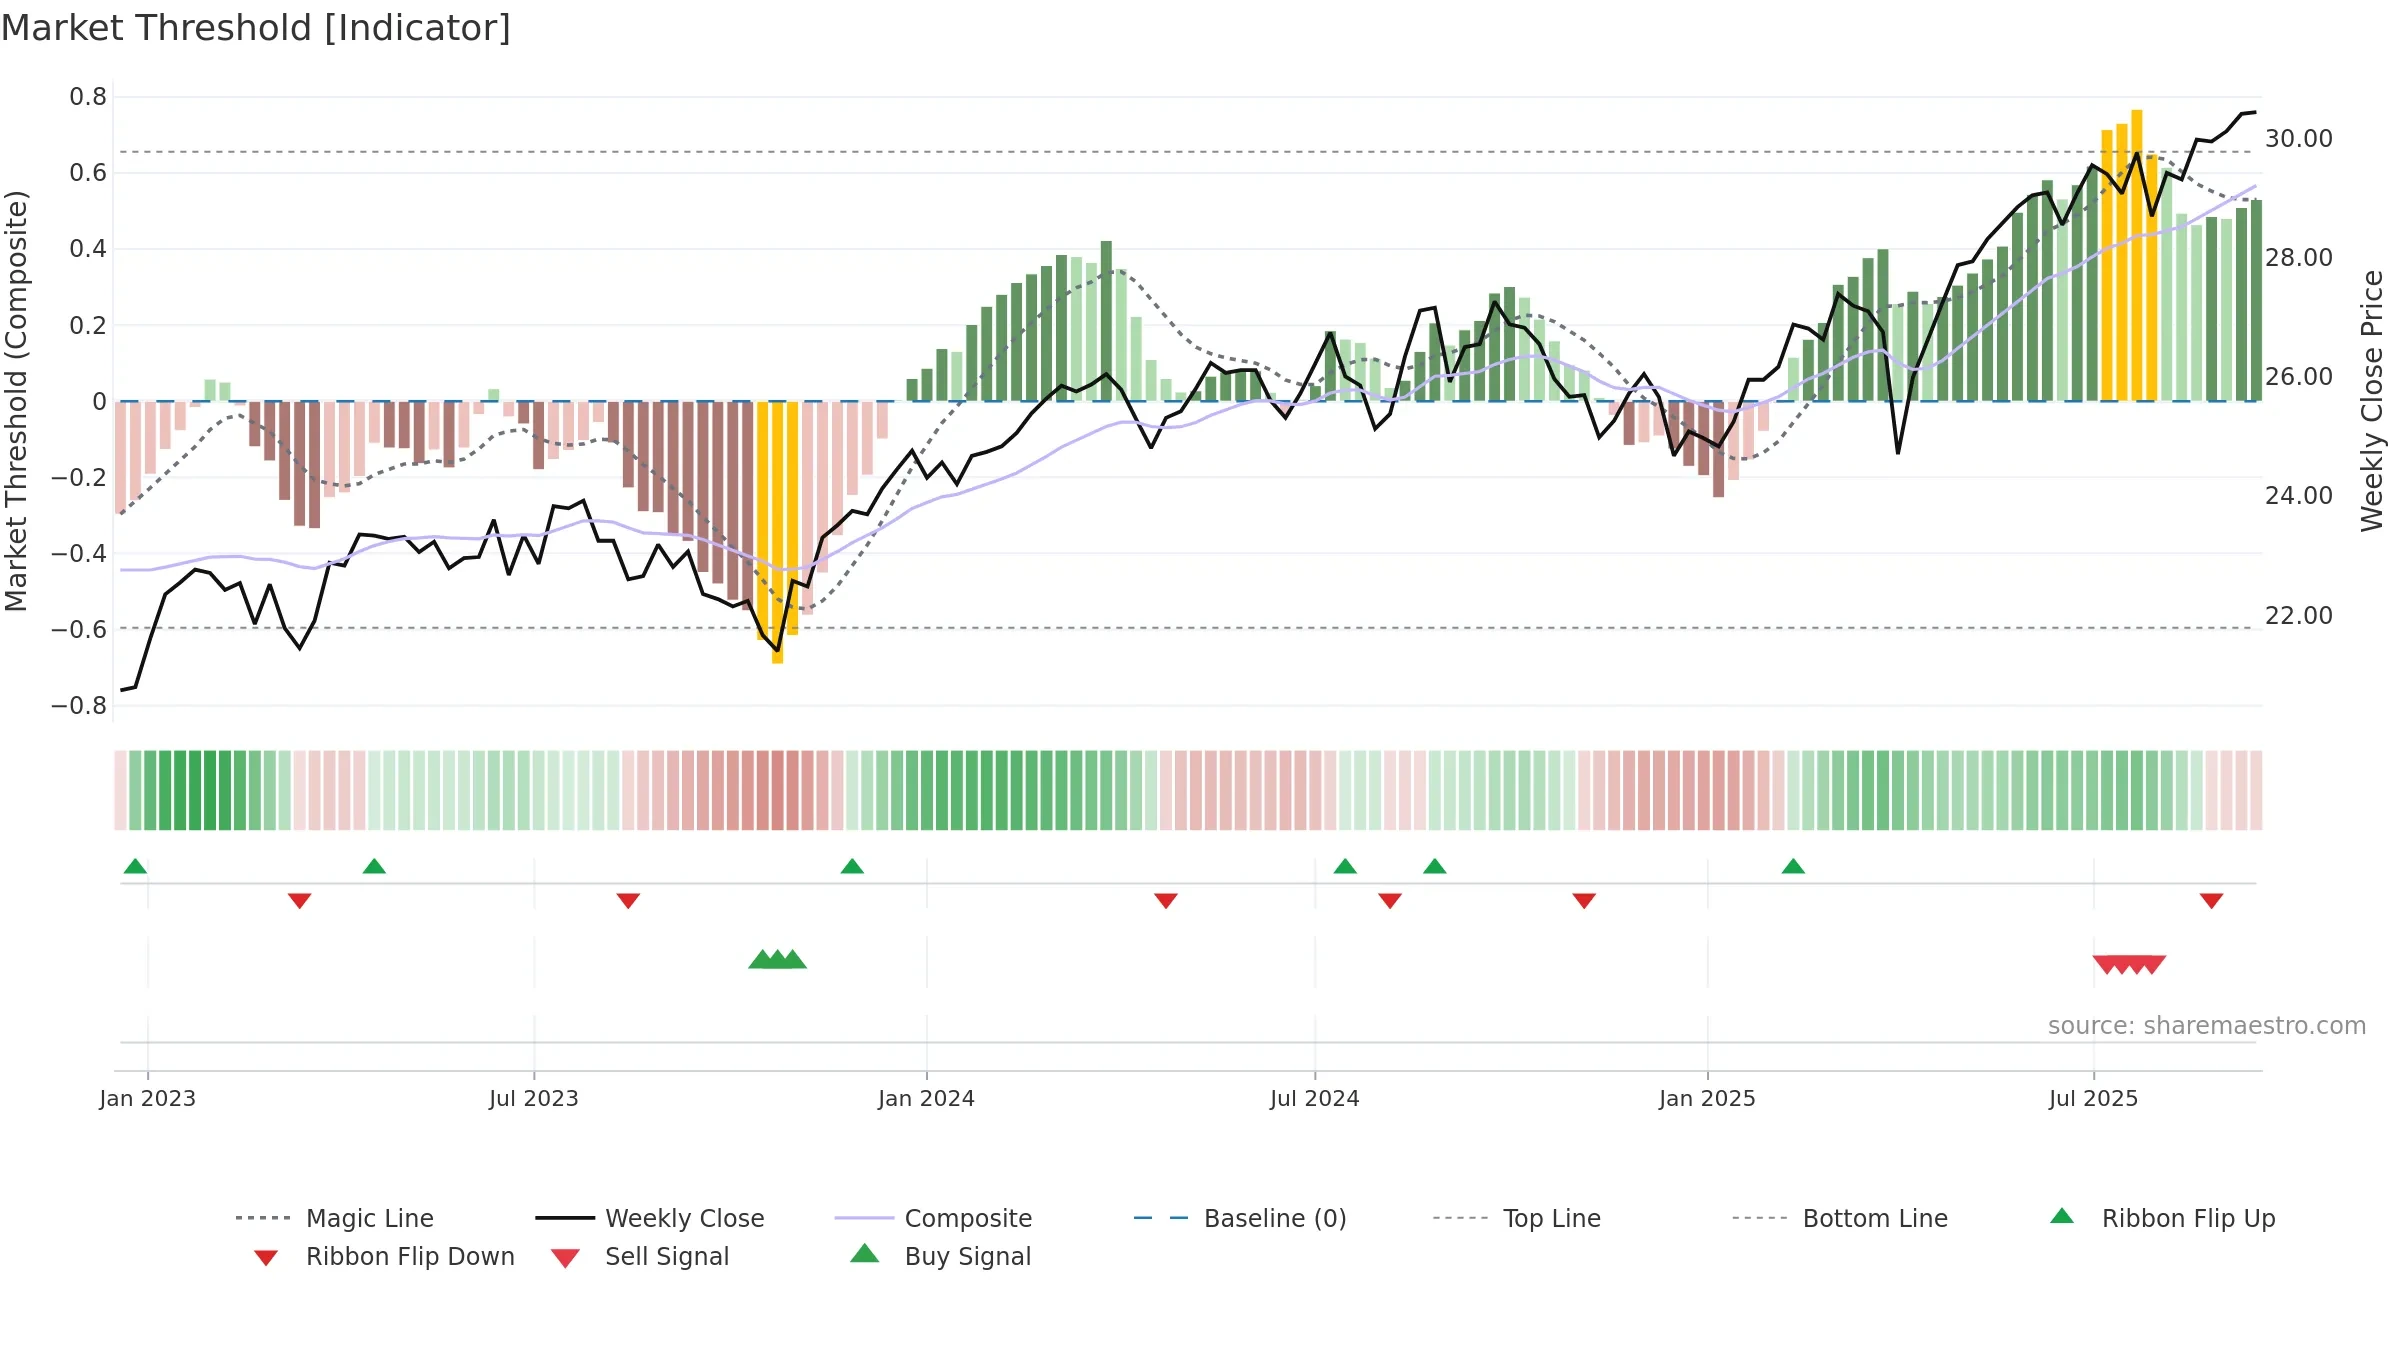Screen dimensions: 2400x1350
Task: Click the yellow bars near the Jul 2025 peak
Action: 2129,255
